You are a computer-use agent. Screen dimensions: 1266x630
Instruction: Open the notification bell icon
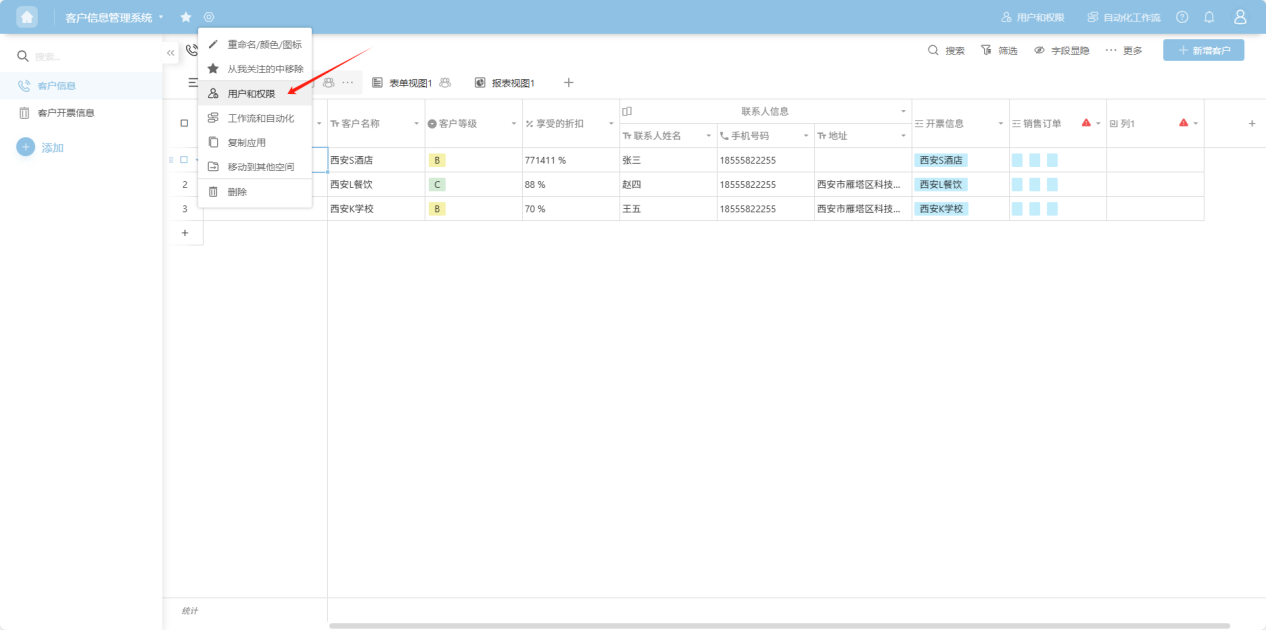[1209, 17]
